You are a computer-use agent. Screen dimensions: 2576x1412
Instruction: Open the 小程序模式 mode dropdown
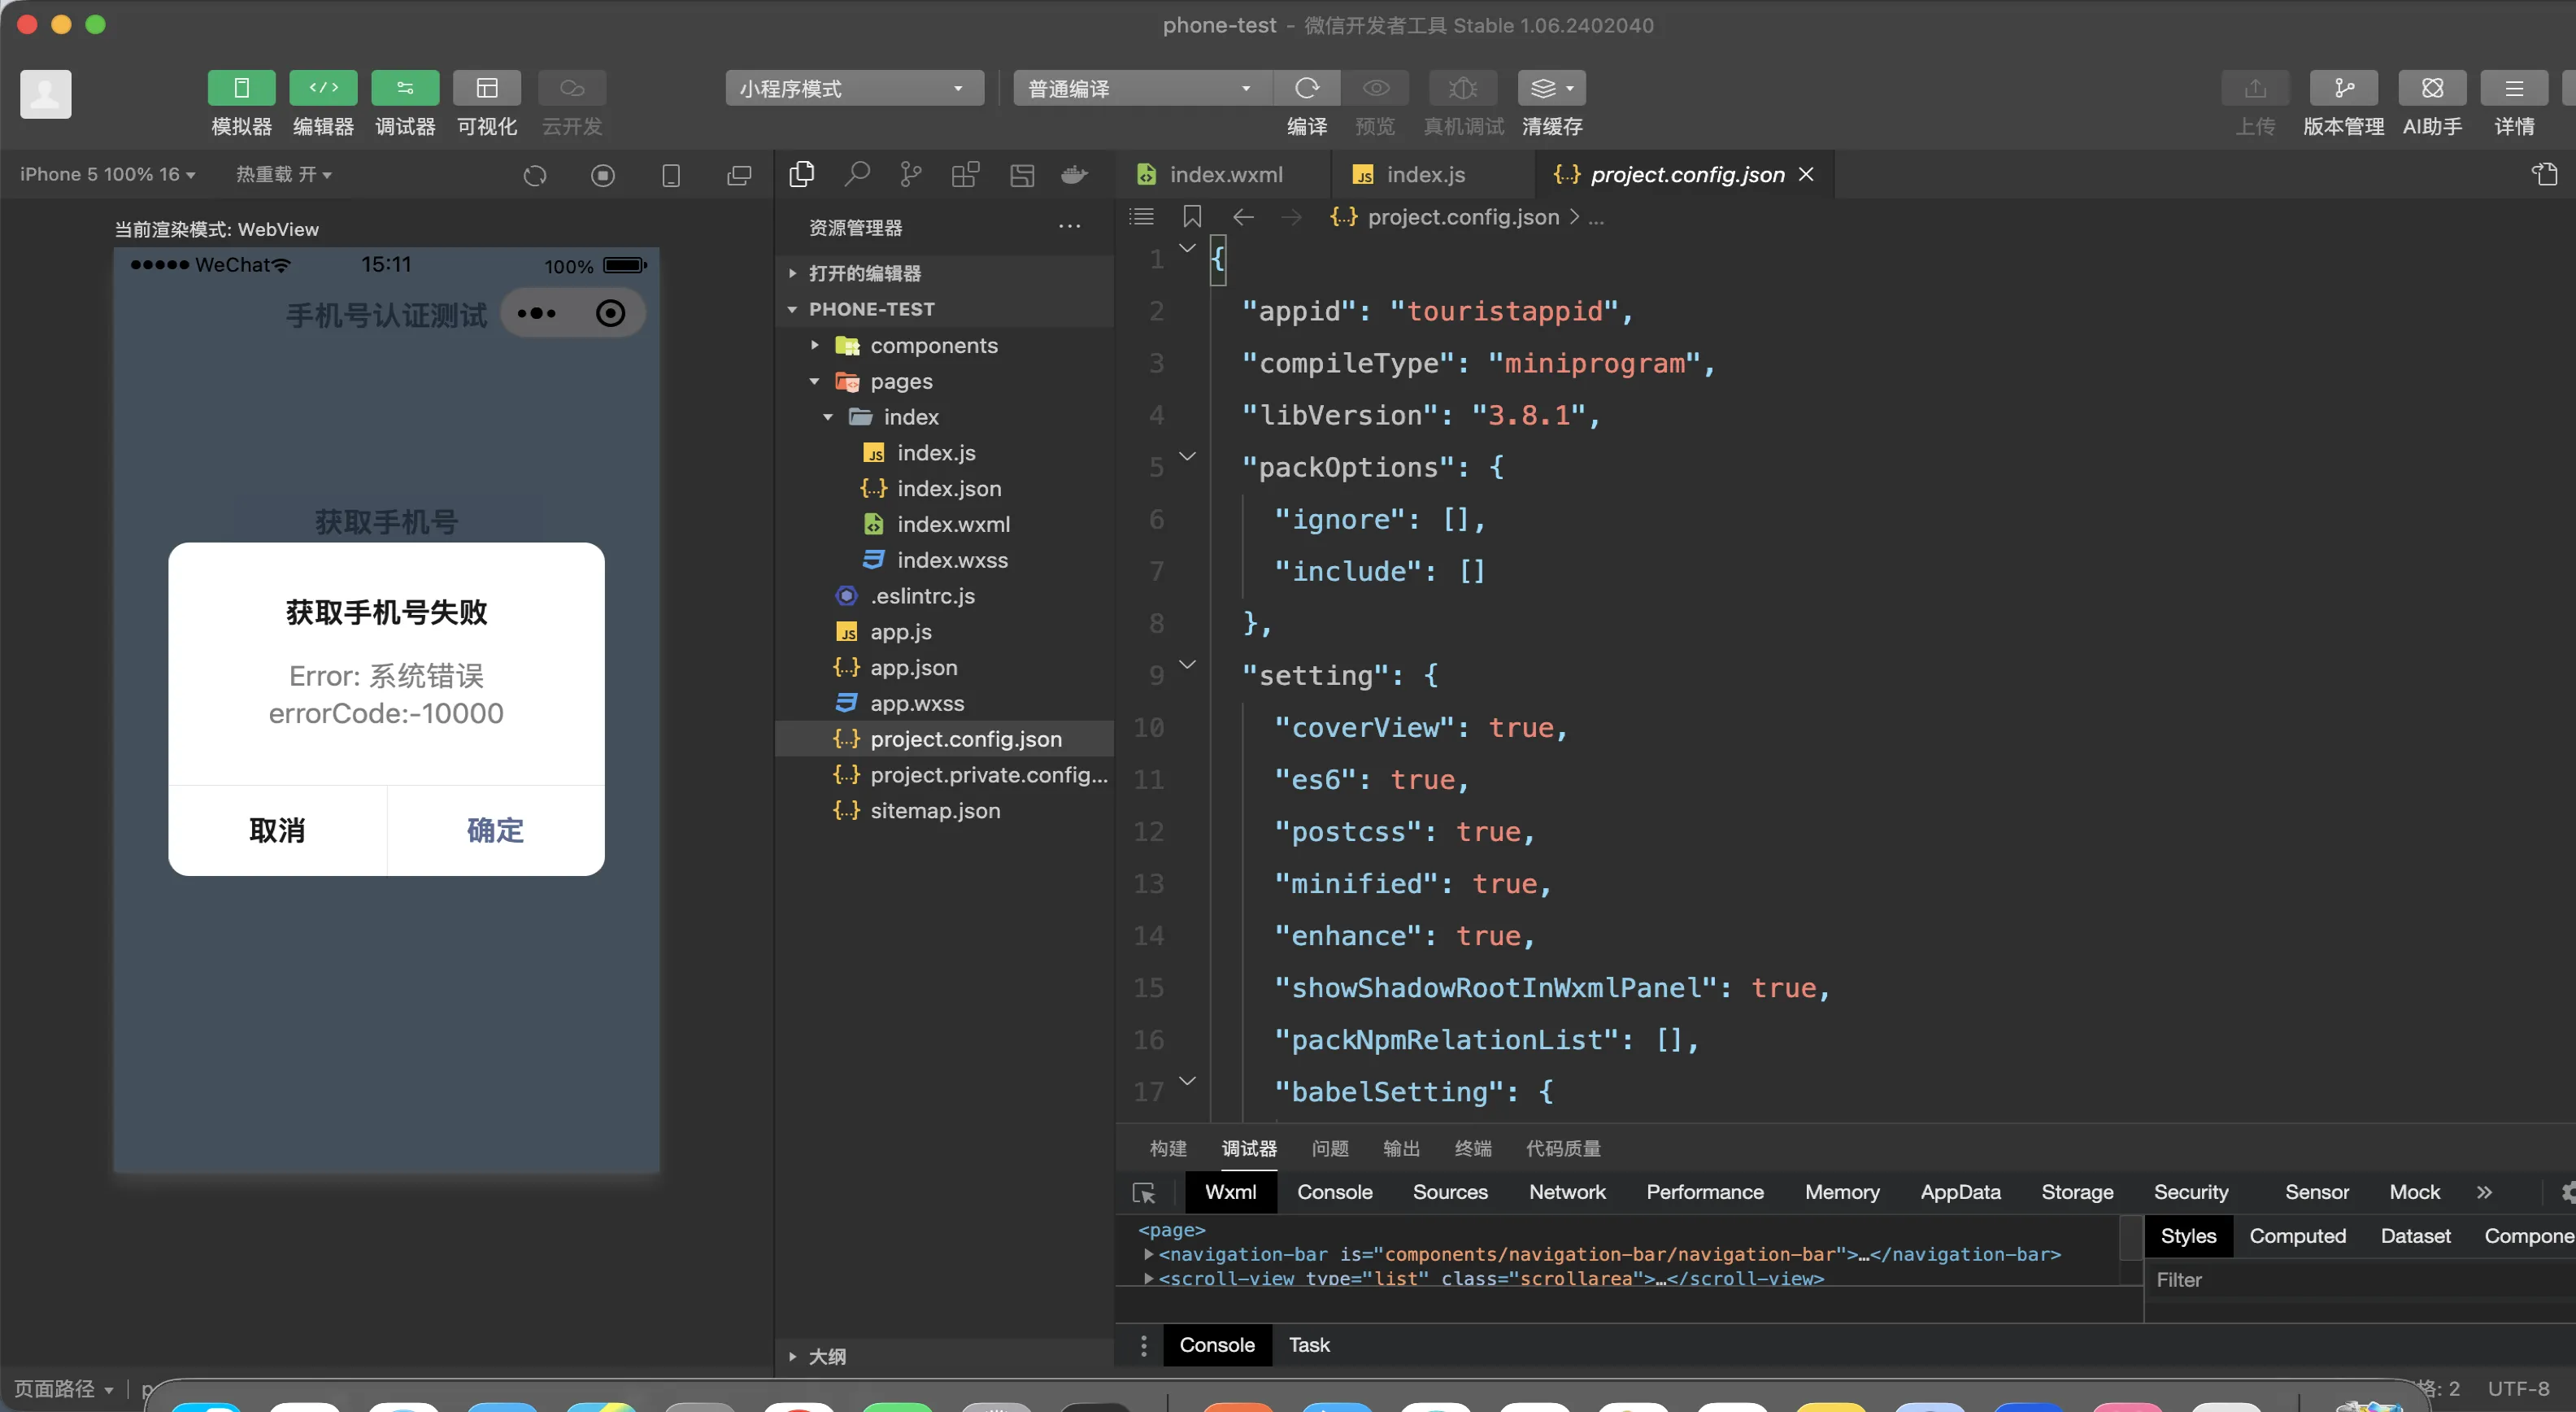(853, 88)
